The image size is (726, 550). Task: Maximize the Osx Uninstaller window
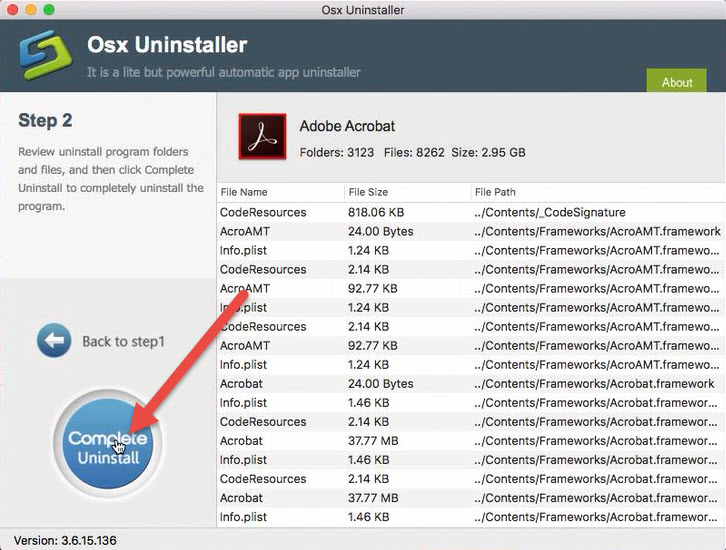pos(49,9)
